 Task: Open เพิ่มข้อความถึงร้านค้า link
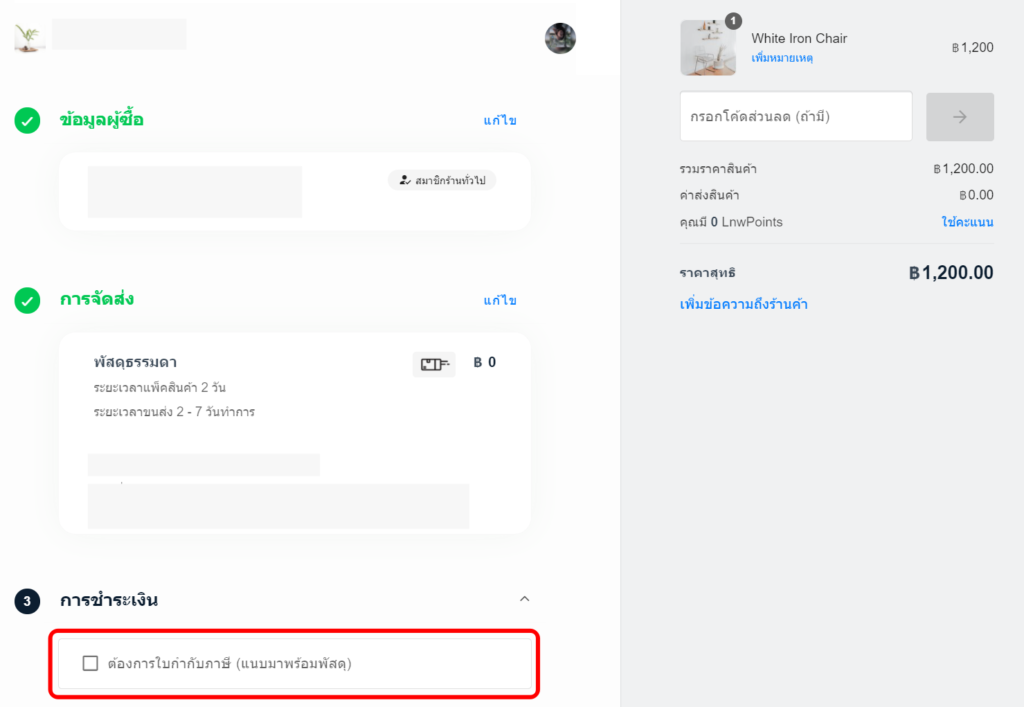[743, 304]
